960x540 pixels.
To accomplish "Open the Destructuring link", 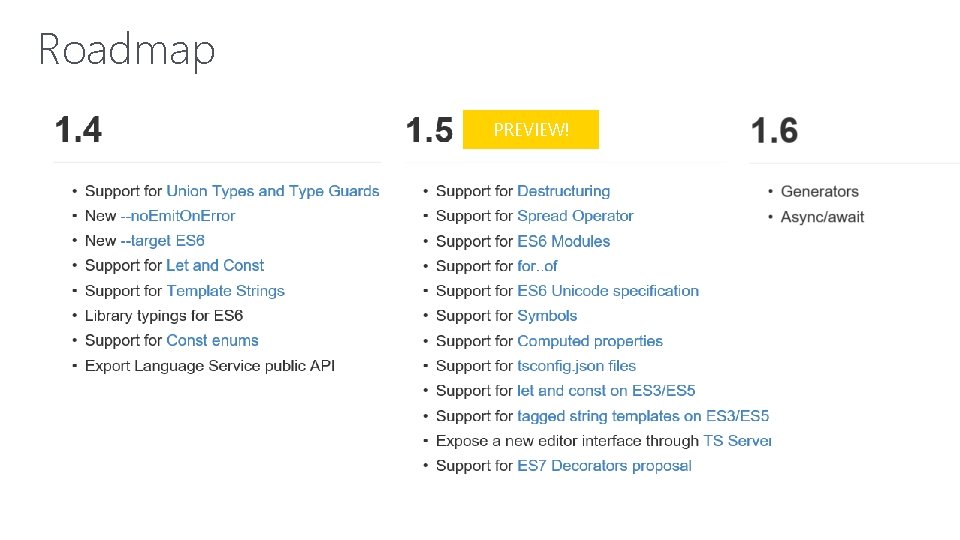I will click(x=563, y=191).
